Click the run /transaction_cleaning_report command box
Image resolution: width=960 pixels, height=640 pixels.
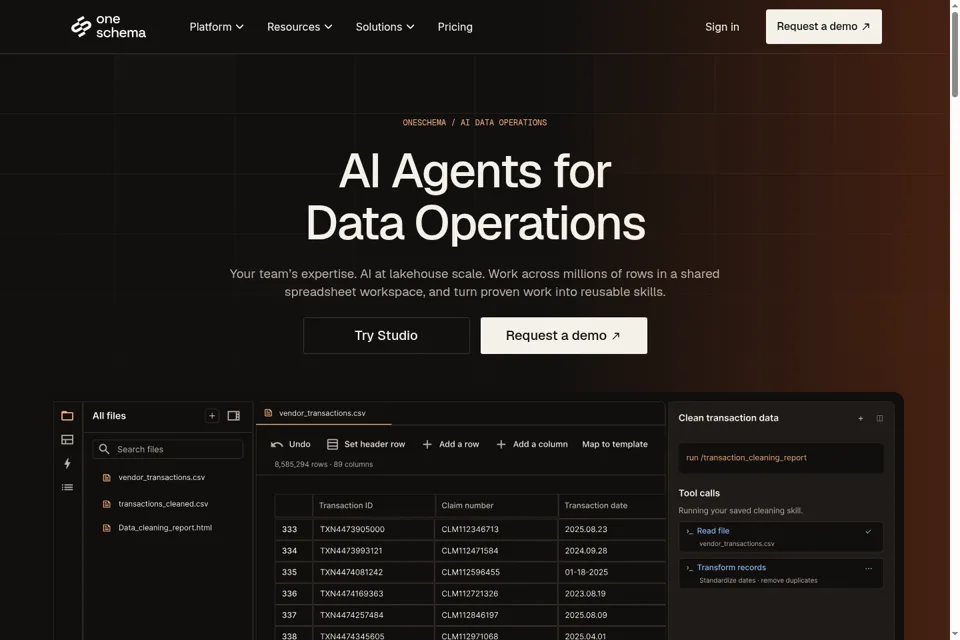[x=781, y=458]
